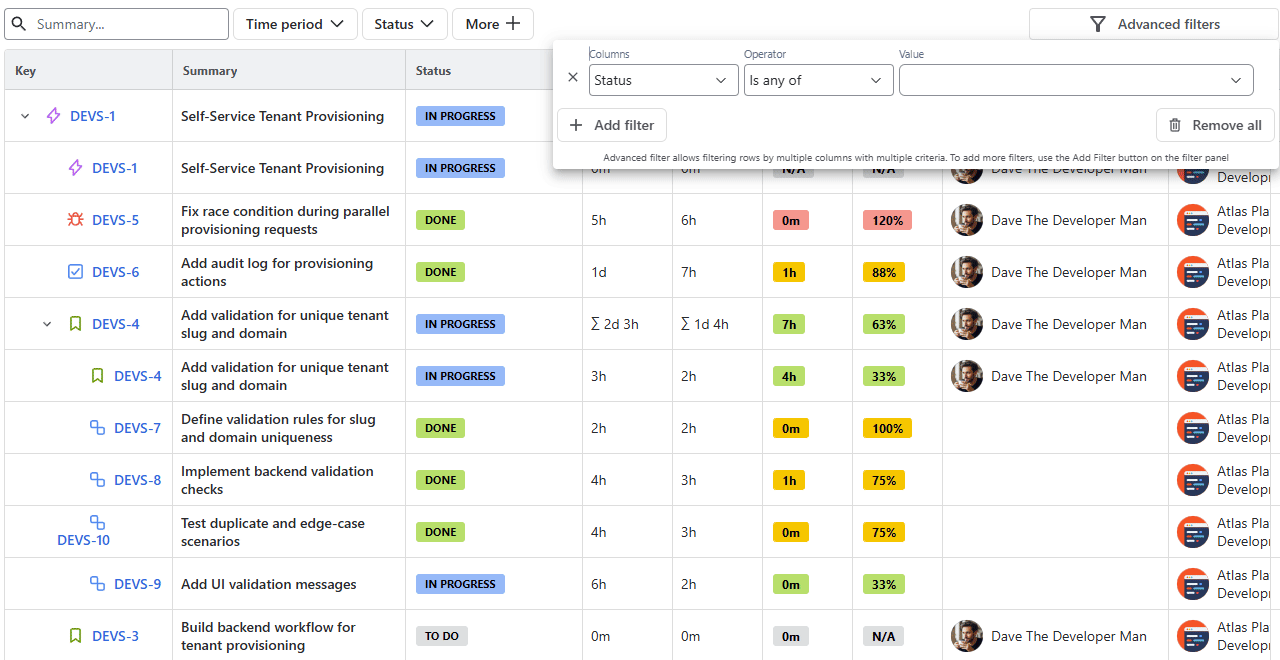Open the Columns dropdown showing Status
1280x660 pixels.
point(663,80)
